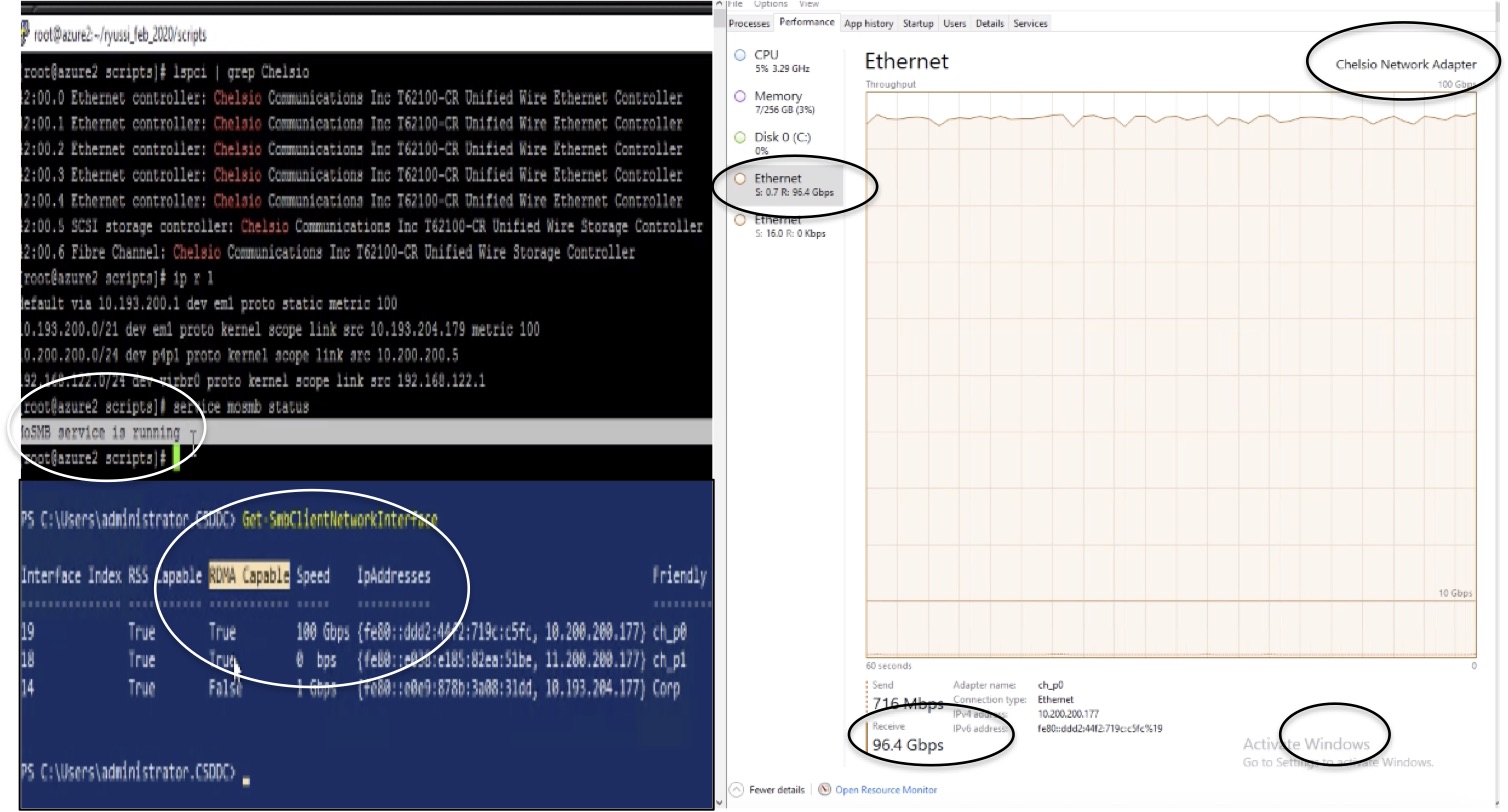Click the 'default via 10.193.200.1' route line
Image resolution: width=1508 pixels, height=812 pixels.
pyautogui.click(x=209, y=304)
